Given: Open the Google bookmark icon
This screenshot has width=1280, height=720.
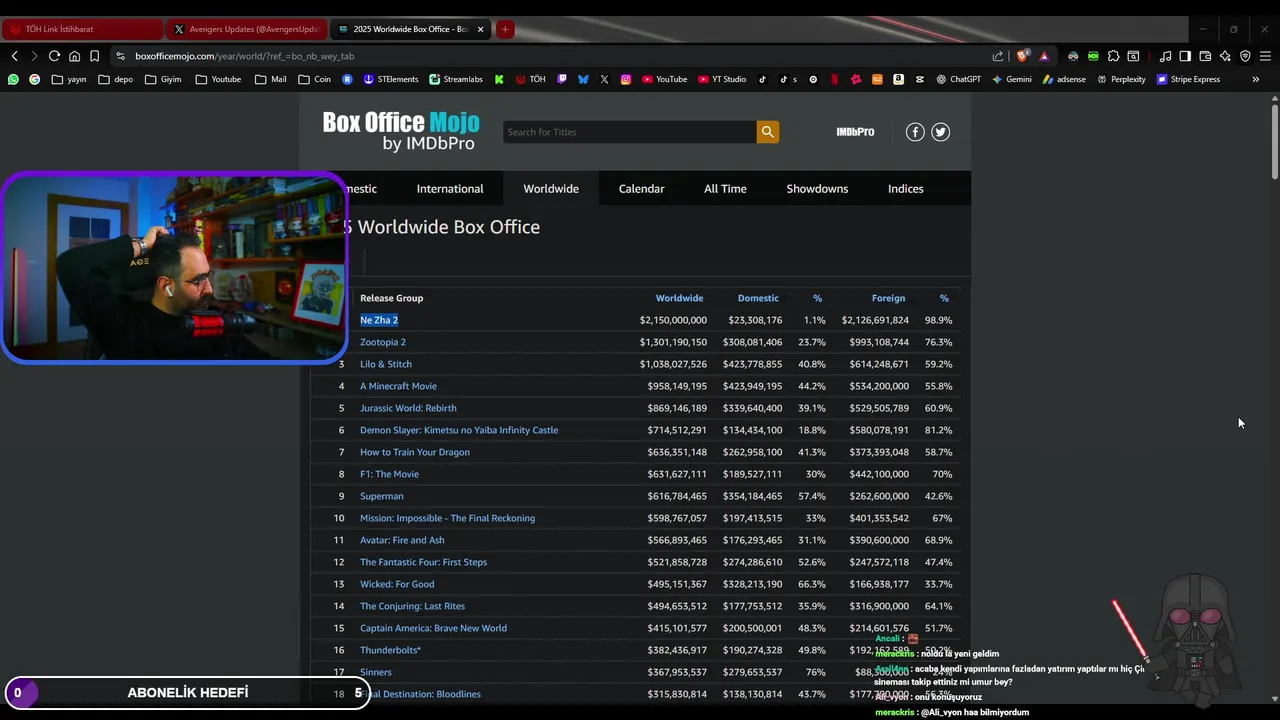Looking at the screenshot, I should click(35, 79).
